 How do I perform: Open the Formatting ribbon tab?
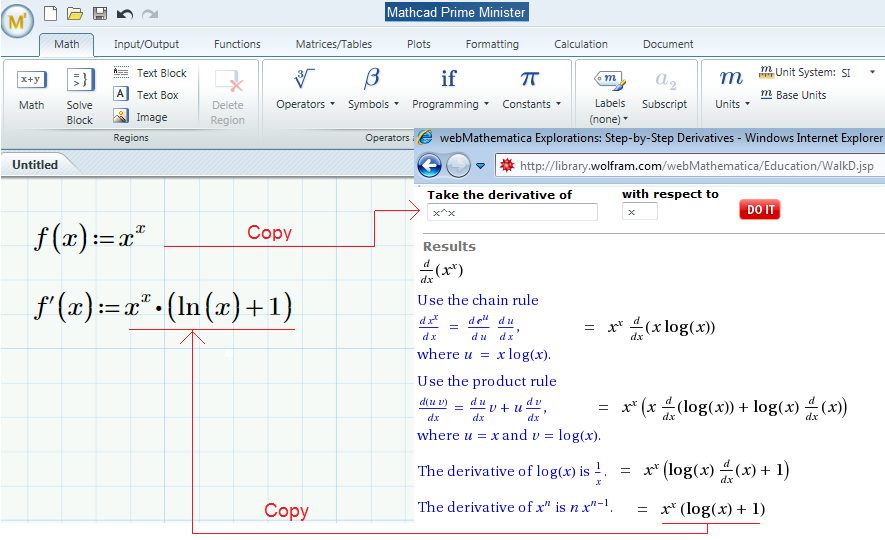tap(492, 44)
